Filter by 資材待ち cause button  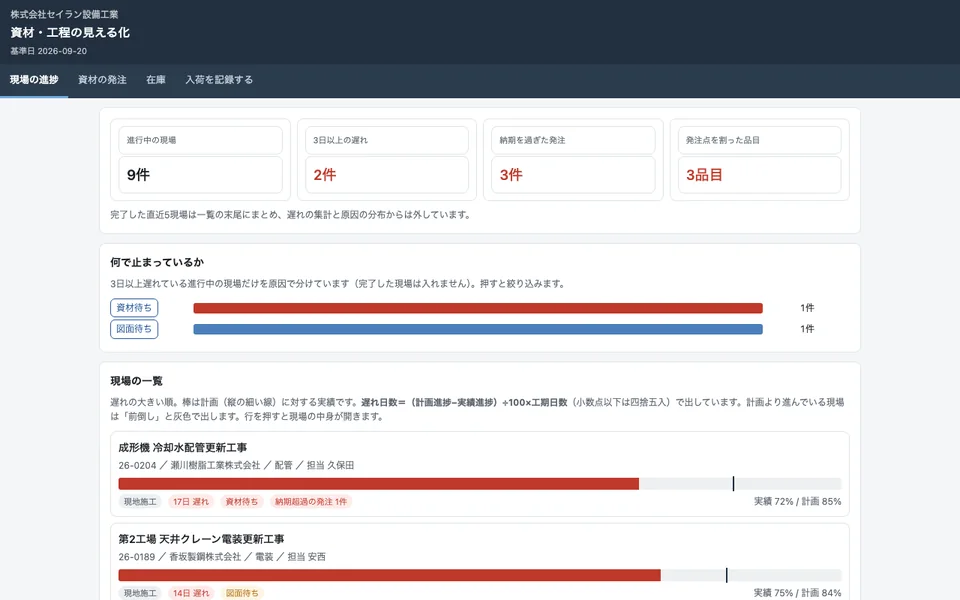(134, 307)
